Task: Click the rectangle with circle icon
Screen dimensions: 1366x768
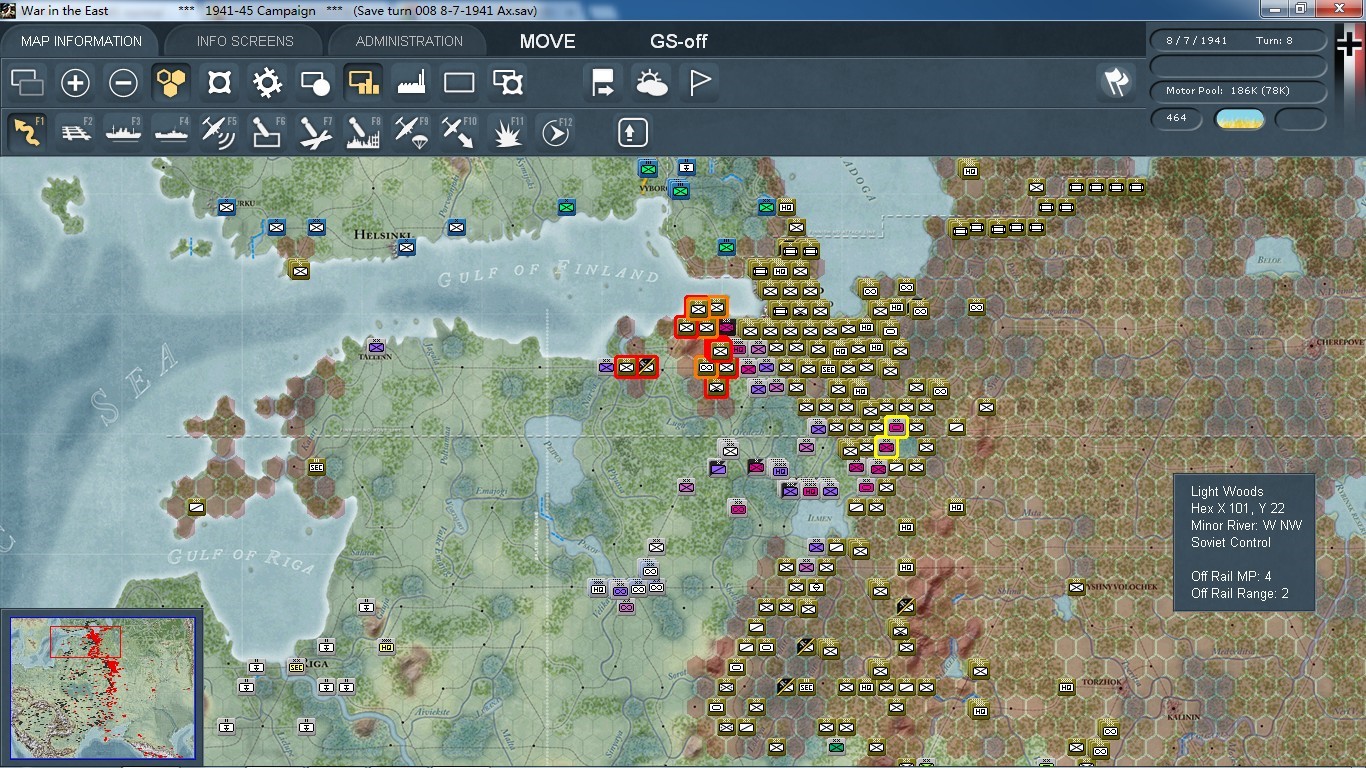Action: point(315,82)
